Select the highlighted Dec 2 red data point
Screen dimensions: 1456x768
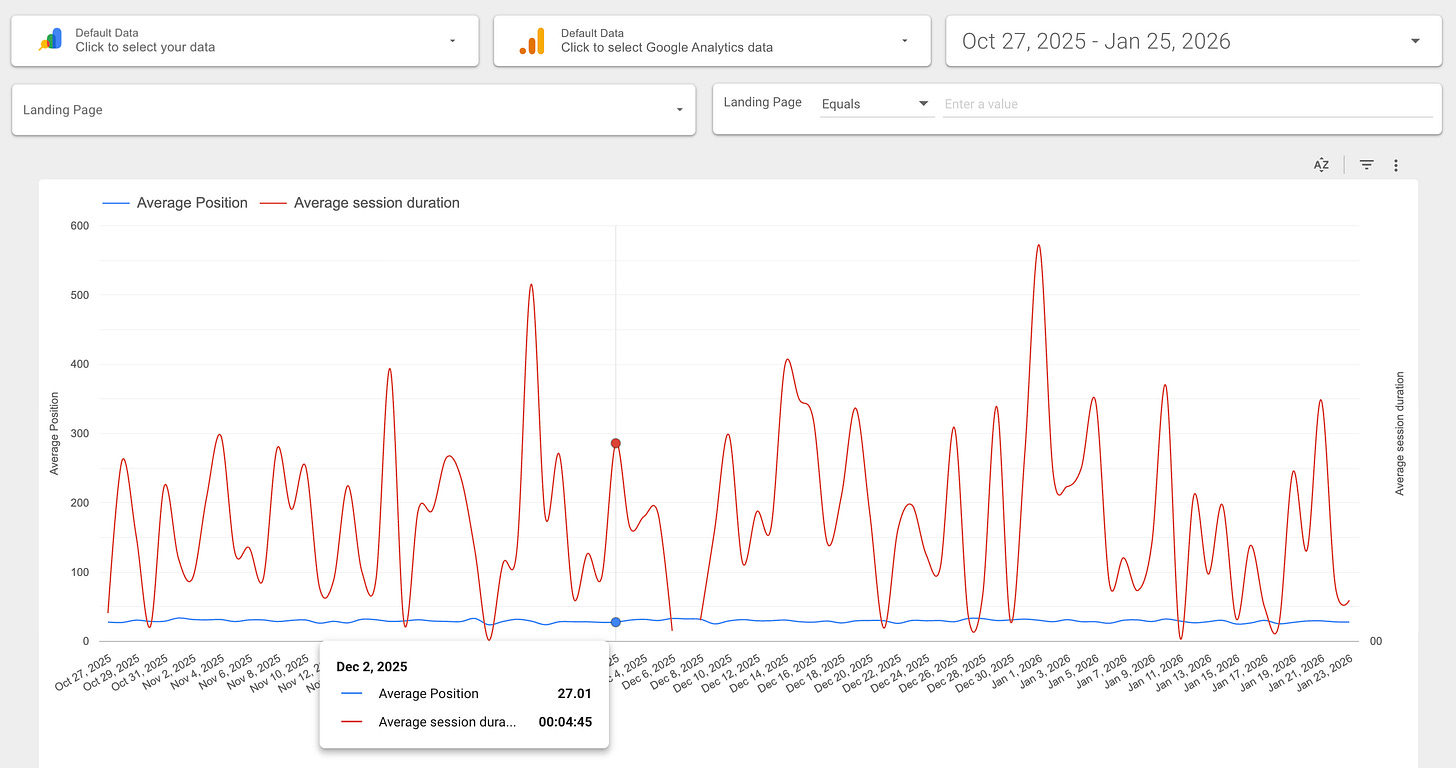click(x=615, y=441)
